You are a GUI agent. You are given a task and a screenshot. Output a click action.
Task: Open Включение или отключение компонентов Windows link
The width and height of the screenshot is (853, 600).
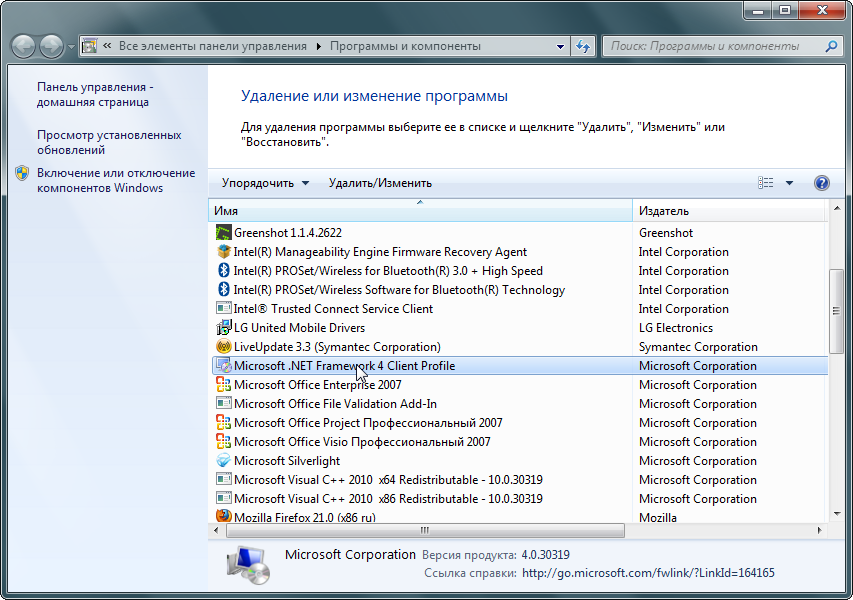[116, 181]
